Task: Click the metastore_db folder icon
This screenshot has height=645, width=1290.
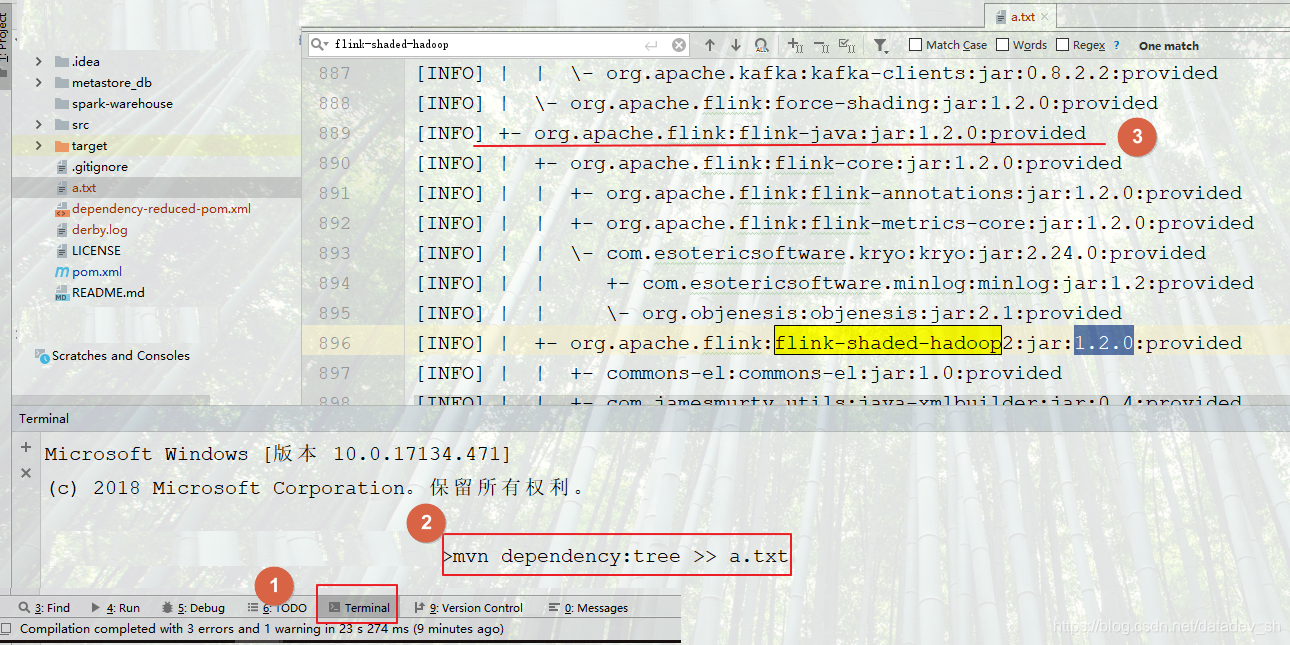Action: [x=62, y=82]
